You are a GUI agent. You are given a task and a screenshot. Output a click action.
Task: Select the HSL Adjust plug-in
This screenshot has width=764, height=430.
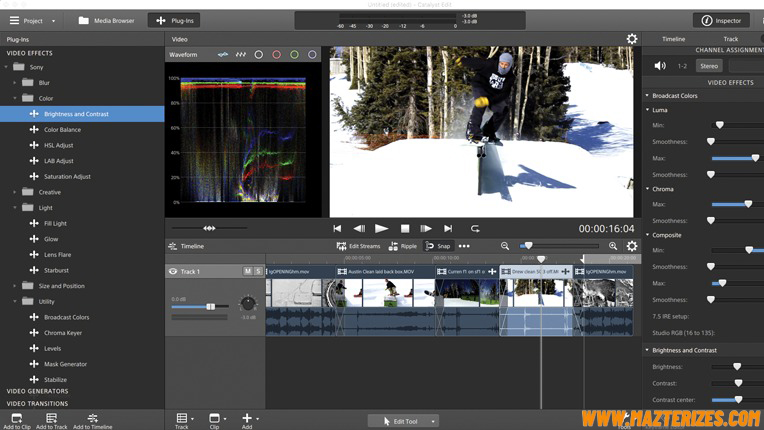pos(58,145)
